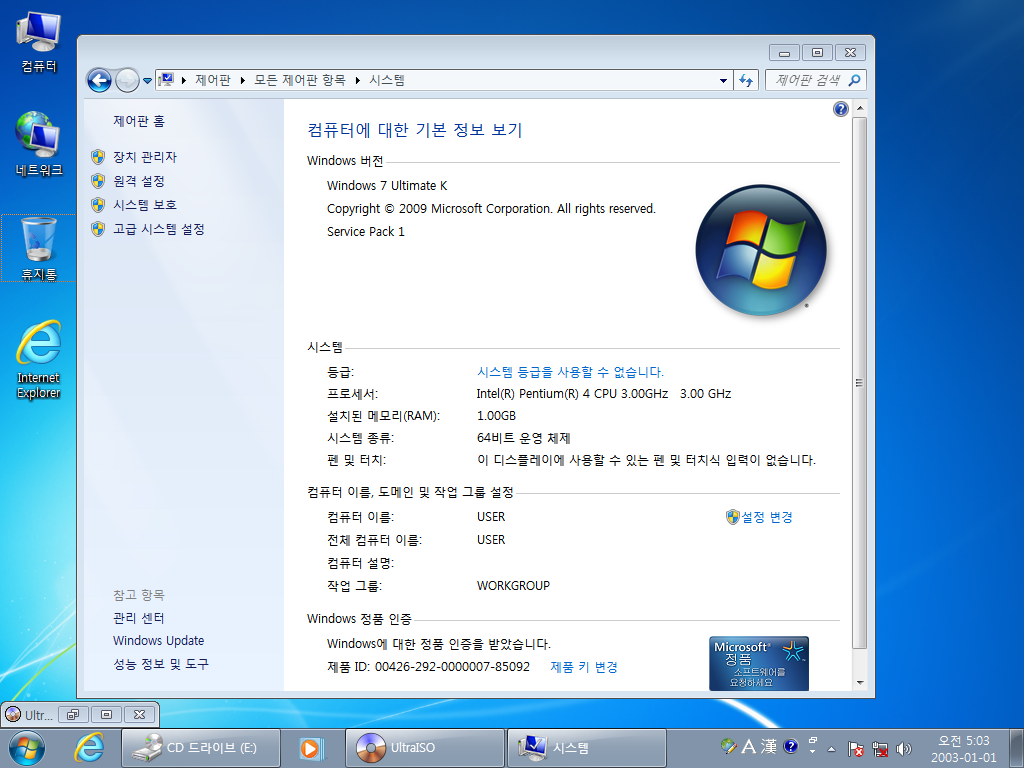Open recent pages dropdown next to nav arrows
Image resolution: width=1024 pixels, height=768 pixels.
148,81
